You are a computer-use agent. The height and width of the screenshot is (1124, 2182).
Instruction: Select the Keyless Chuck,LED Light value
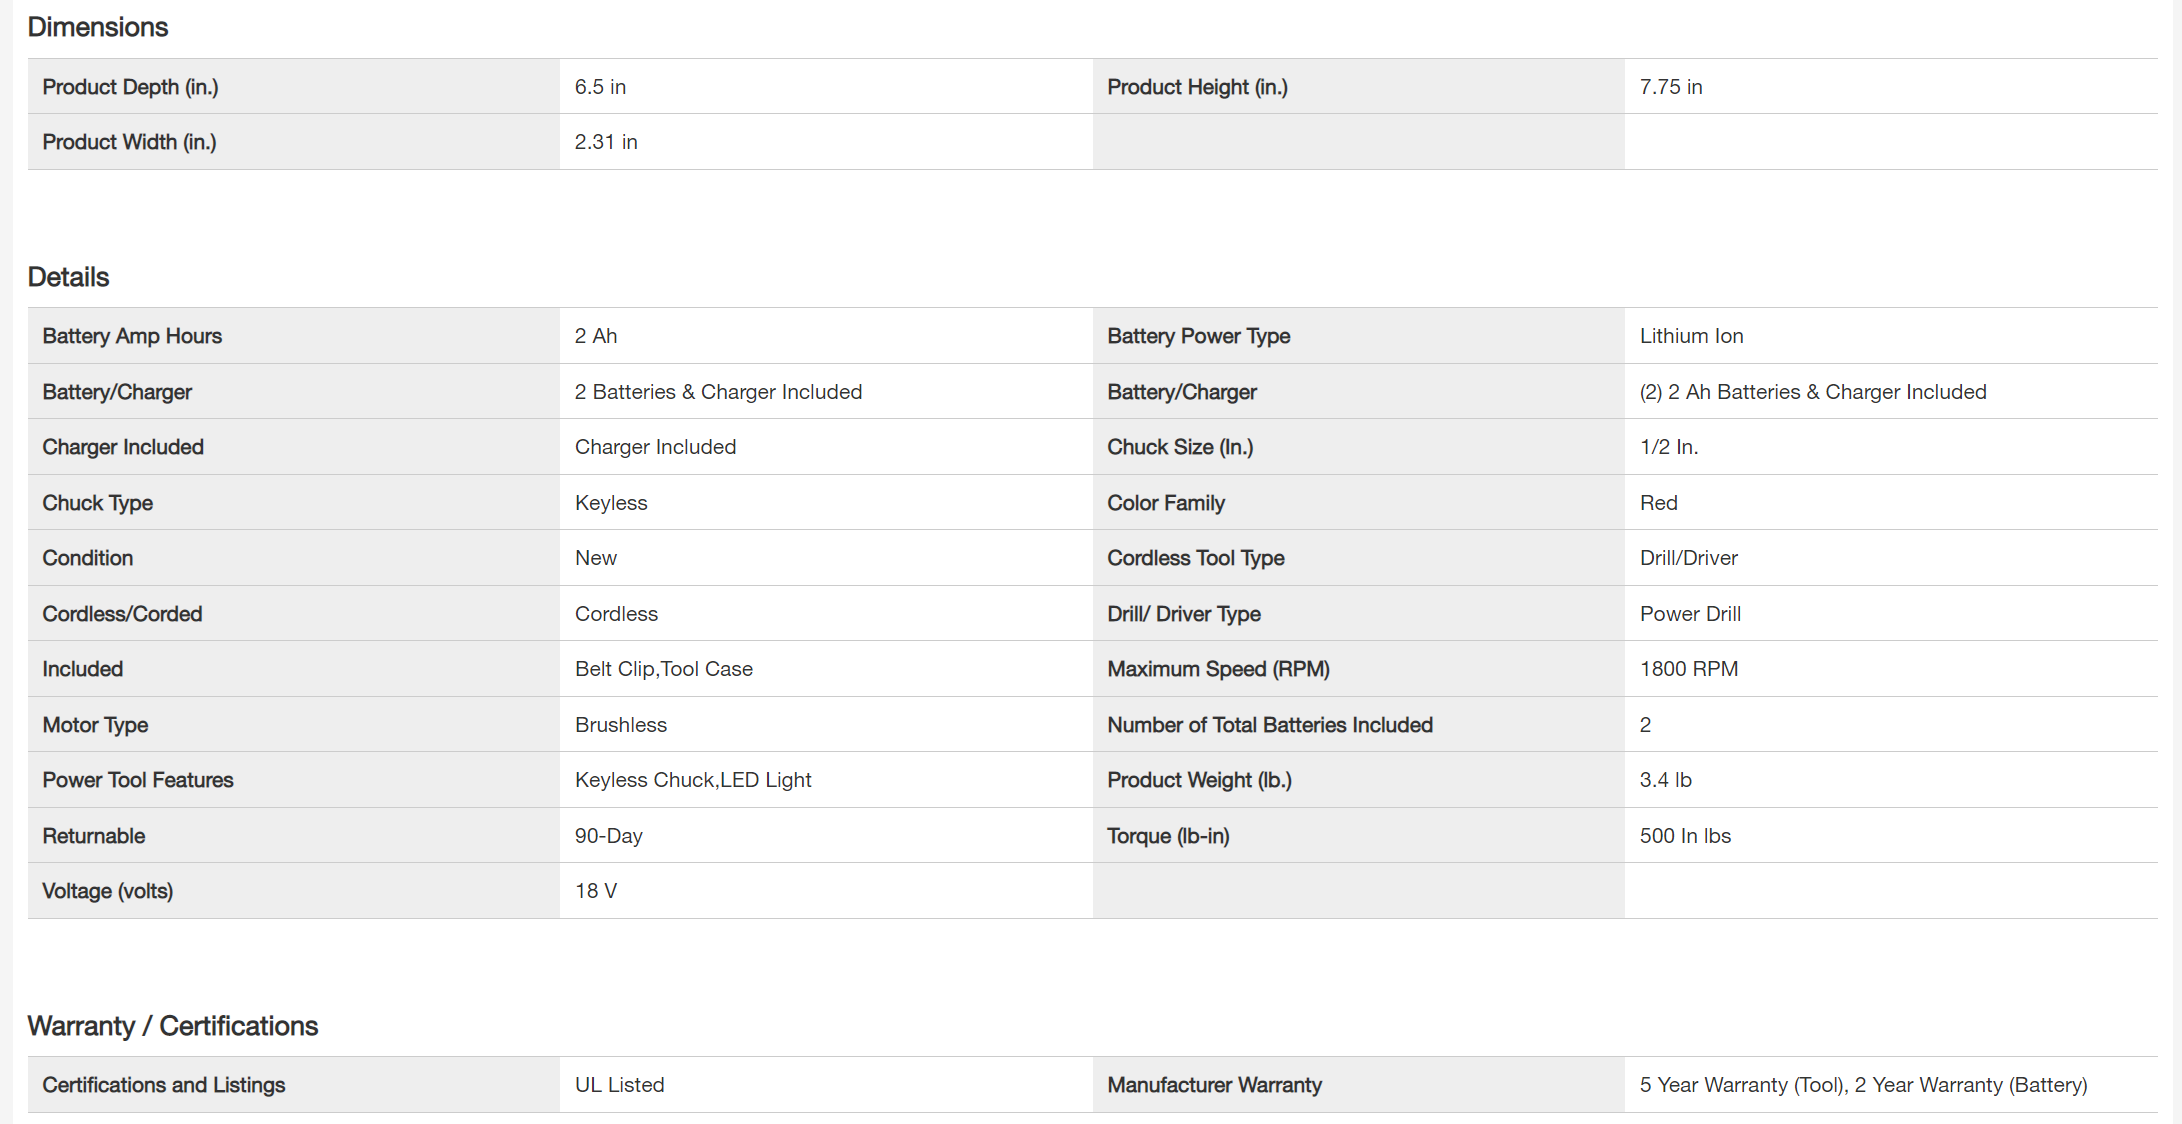coord(693,780)
